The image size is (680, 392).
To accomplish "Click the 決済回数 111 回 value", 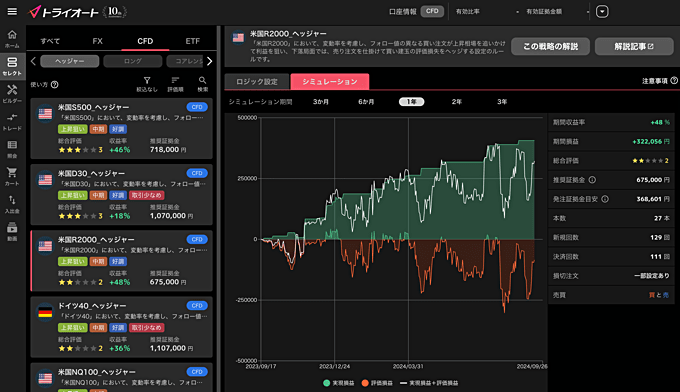I will (660, 257).
